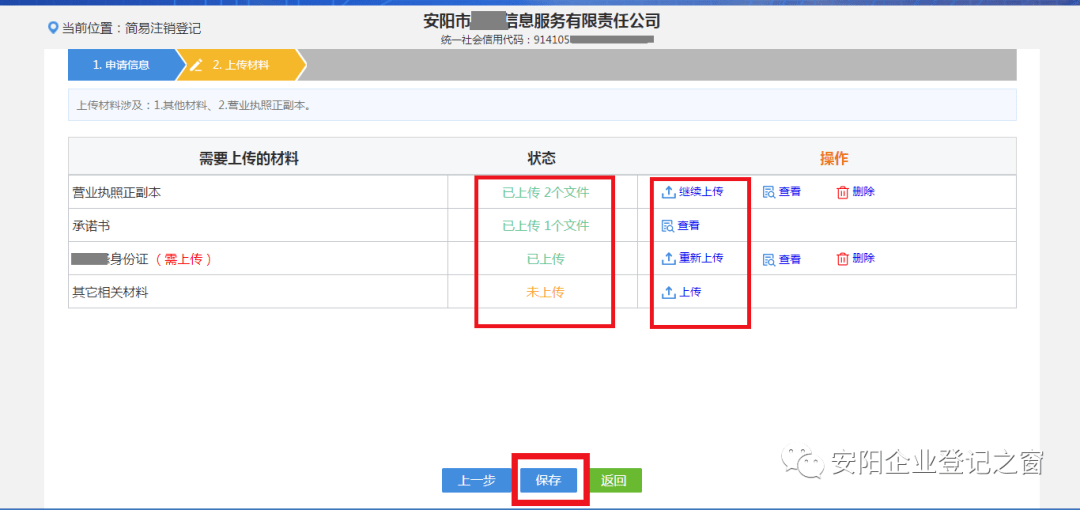Click status text 已上传 1个文件
This screenshot has width=1080, height=510.
coord(546,225)
